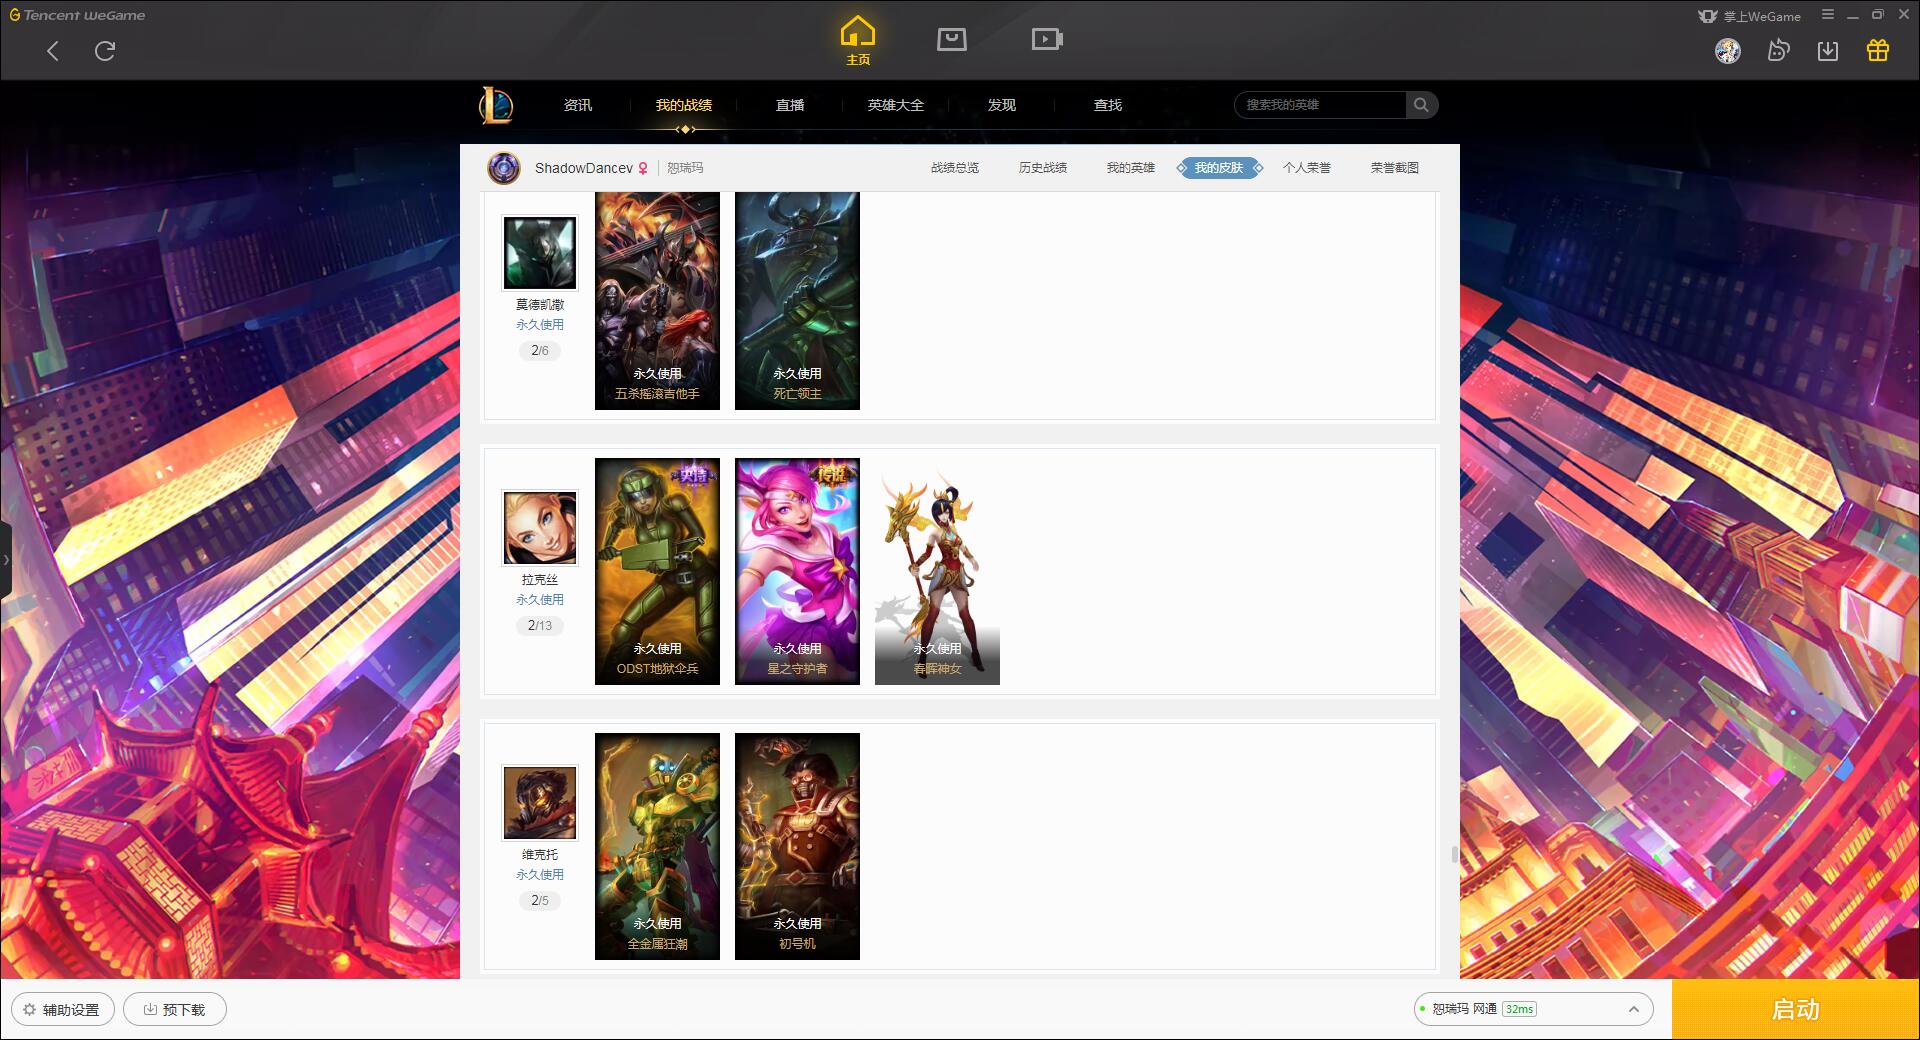This screenshot has height=1040, width=1920.
Task: Open the download manager icon
Action: click(x=1828, y=50)
